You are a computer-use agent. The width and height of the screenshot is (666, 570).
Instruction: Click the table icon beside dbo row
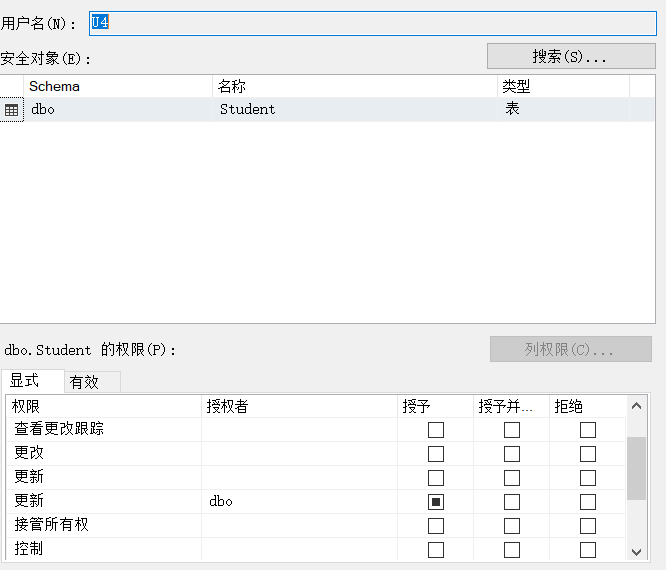pyautogui.click(x=11, y=110)
